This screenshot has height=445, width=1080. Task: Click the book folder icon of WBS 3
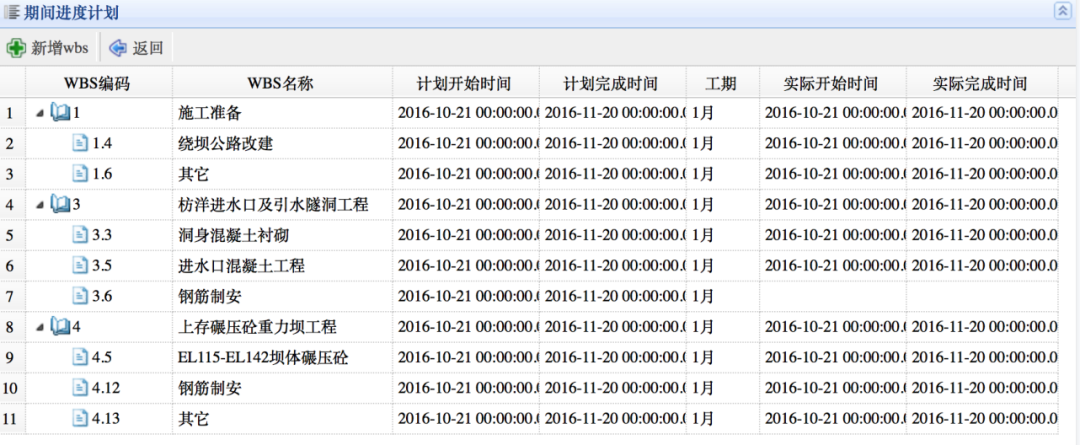coord(60,204)
